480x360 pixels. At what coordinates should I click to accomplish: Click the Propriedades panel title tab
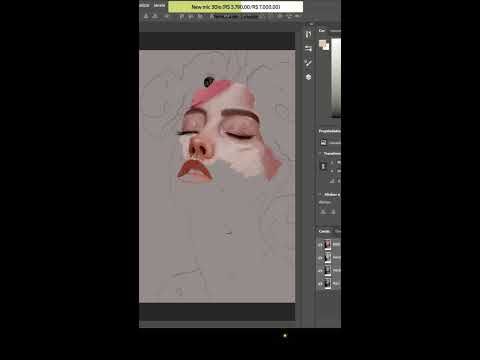click(x=329, y=131)
